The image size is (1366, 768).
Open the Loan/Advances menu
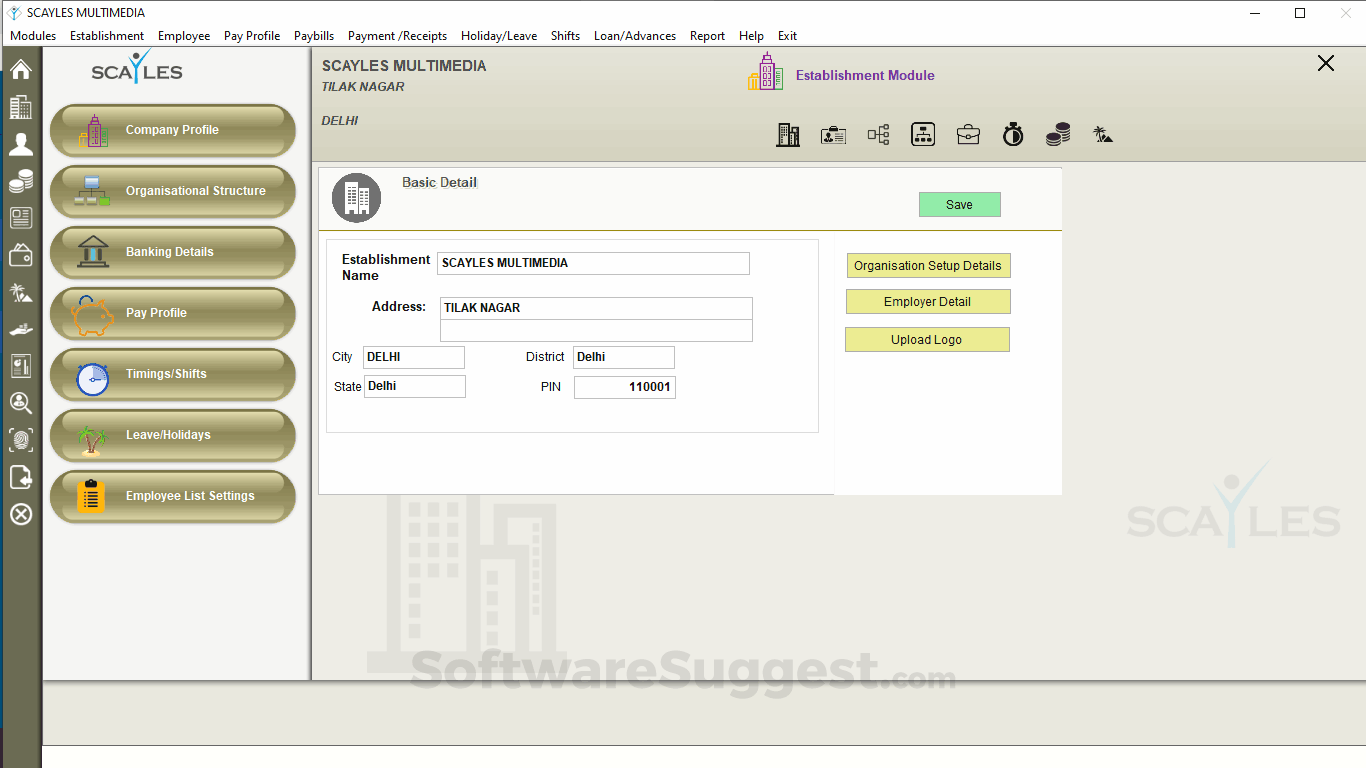(x=635, y=36)
